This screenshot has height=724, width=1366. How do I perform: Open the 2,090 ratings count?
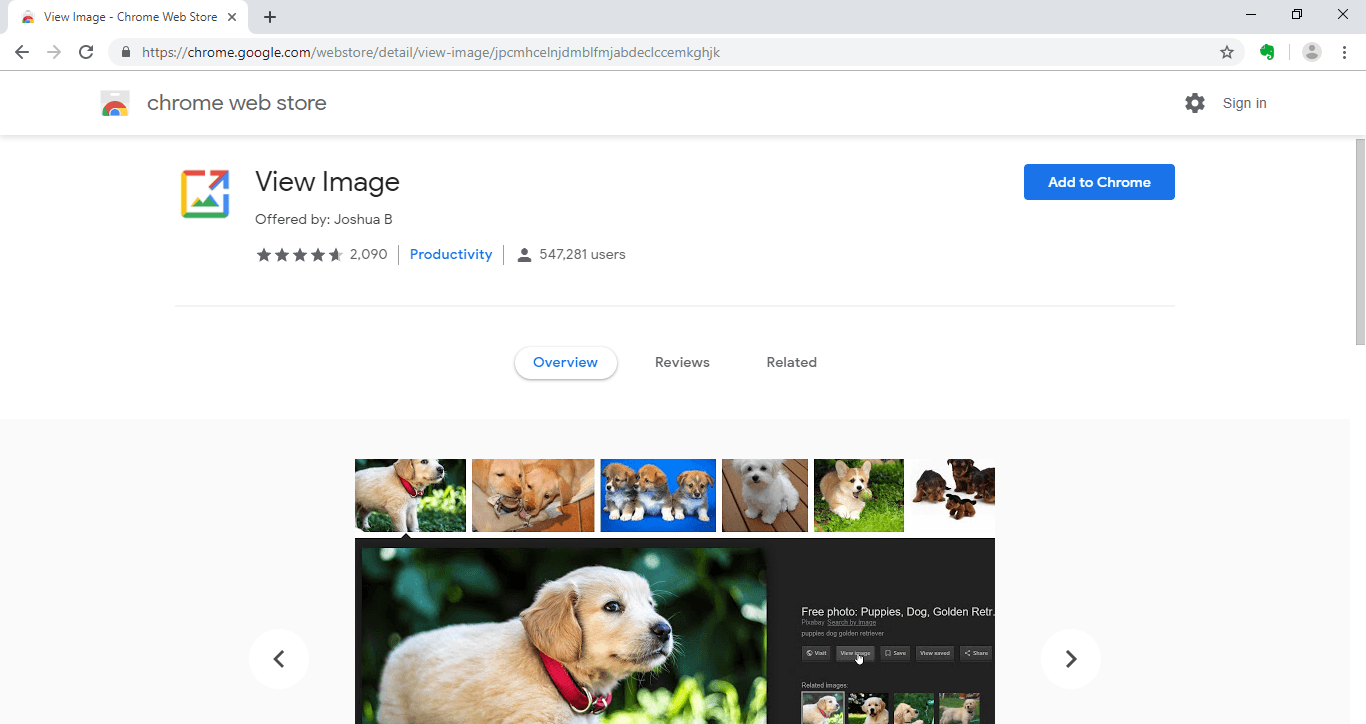pos(368,255)
